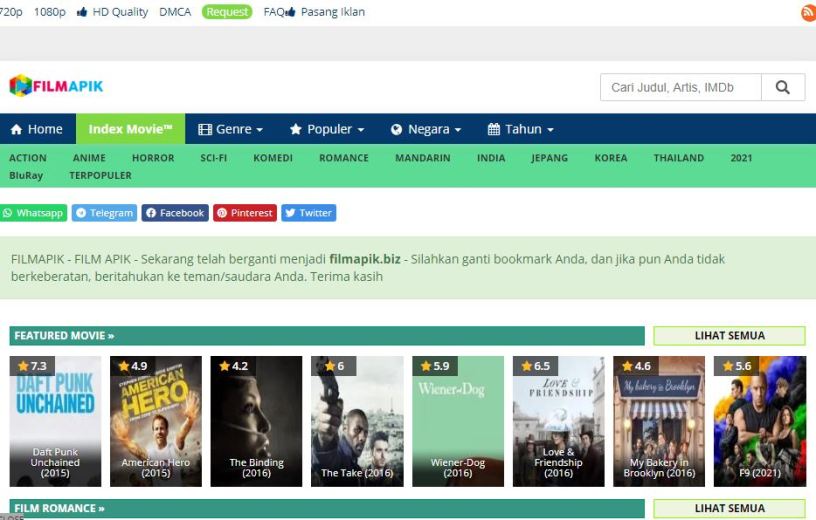Share via the Facebook button
This screenshot has width=816, height=520.
175,213
